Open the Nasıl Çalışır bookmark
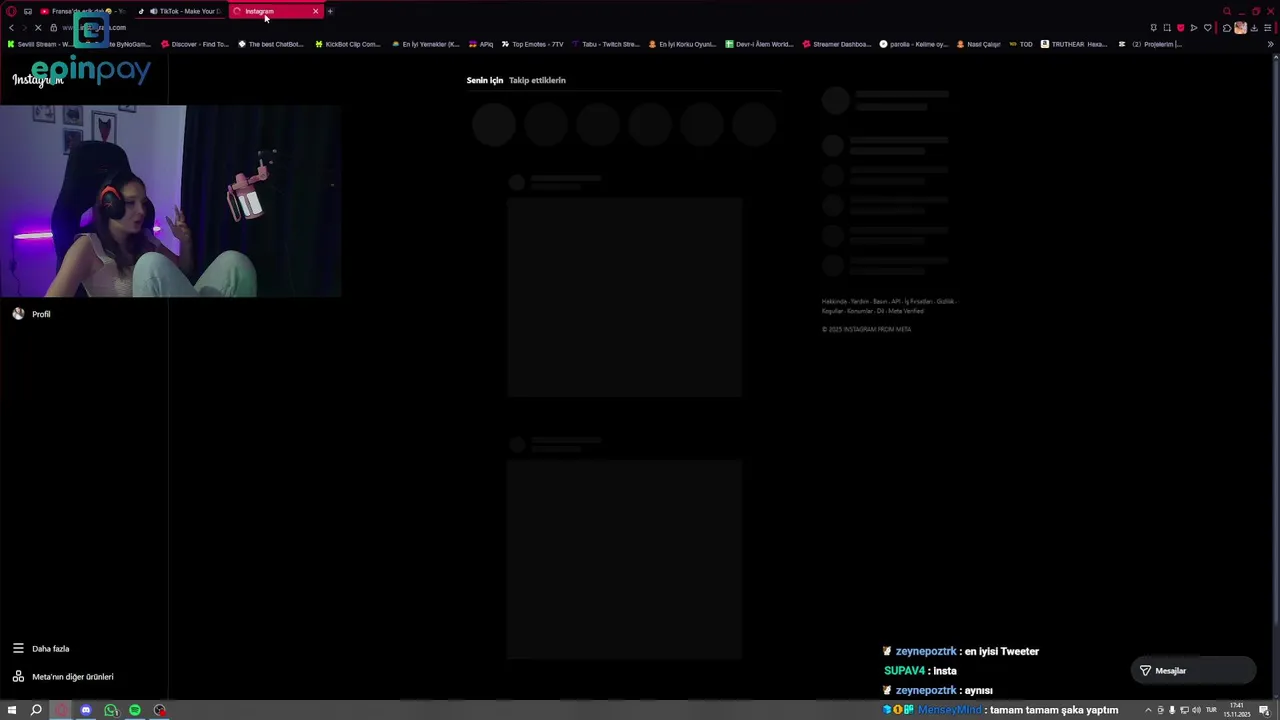This screenshot has height=720, width=1280. pyautogui.click(x=979, y=44)
